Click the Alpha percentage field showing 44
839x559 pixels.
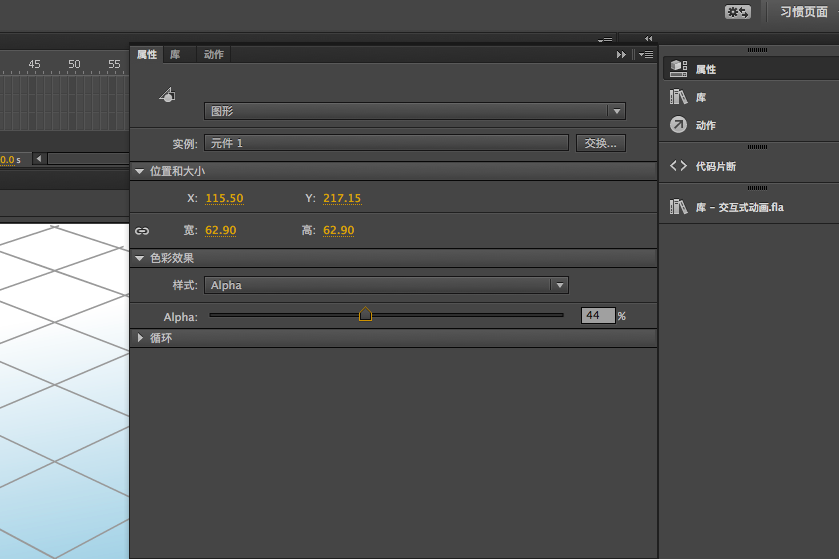coord(598,316)
